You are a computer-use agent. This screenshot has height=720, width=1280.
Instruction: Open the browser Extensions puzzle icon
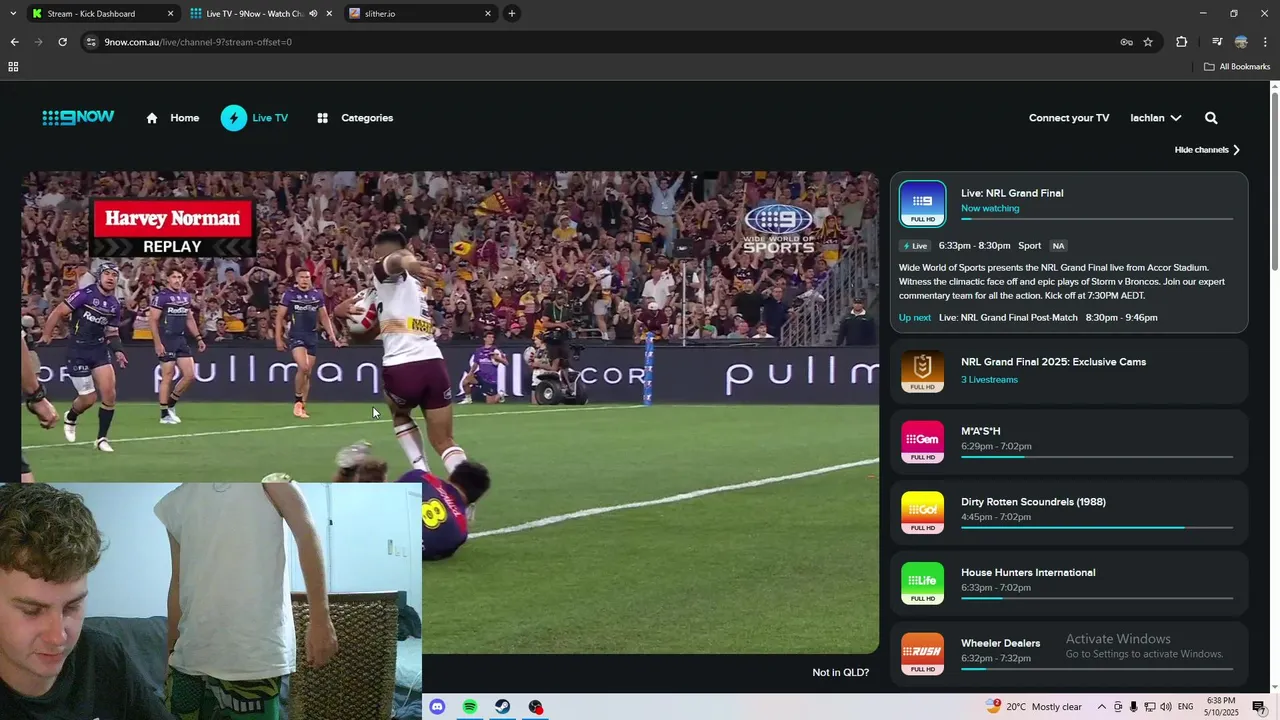[x=1182, y=42]
